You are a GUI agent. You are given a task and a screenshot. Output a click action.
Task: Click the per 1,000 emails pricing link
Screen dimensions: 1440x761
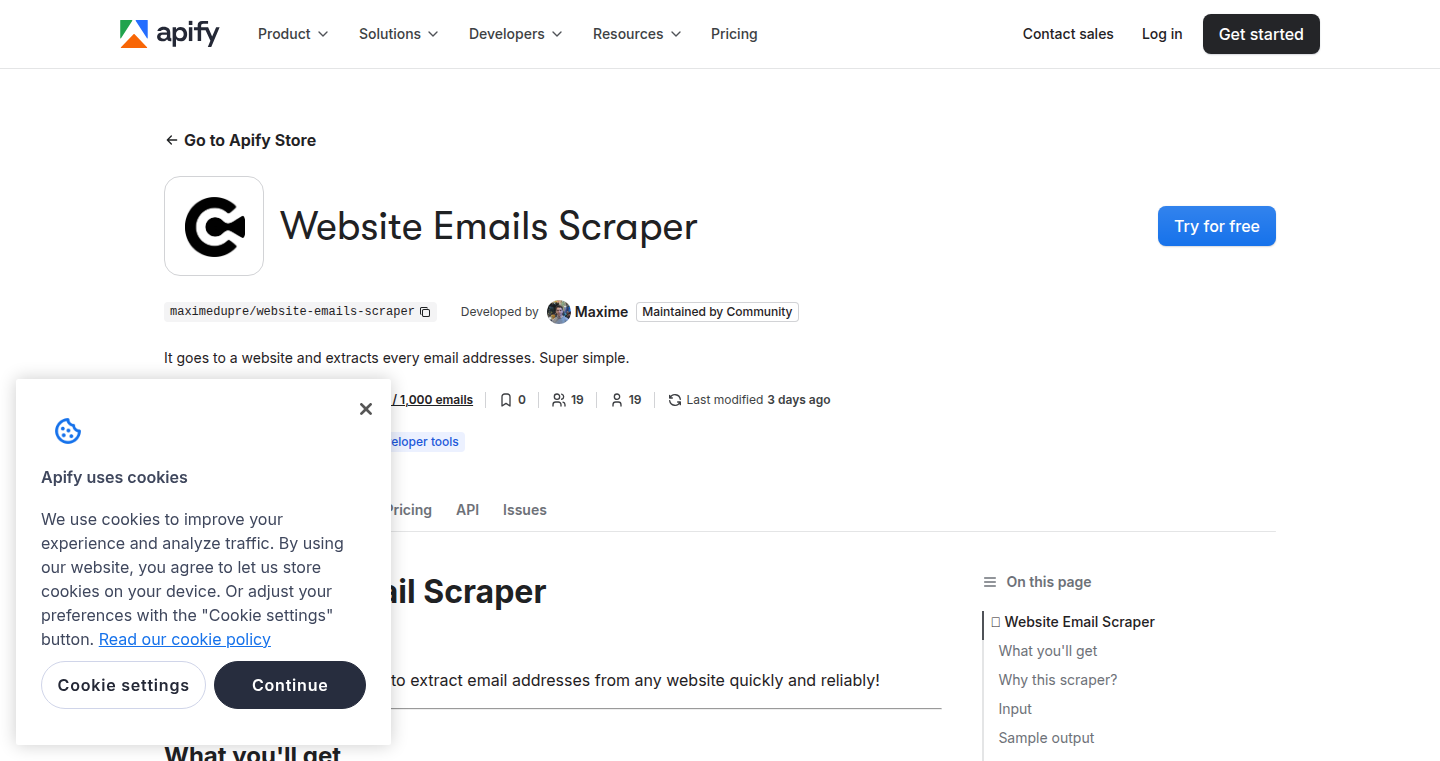434,400
